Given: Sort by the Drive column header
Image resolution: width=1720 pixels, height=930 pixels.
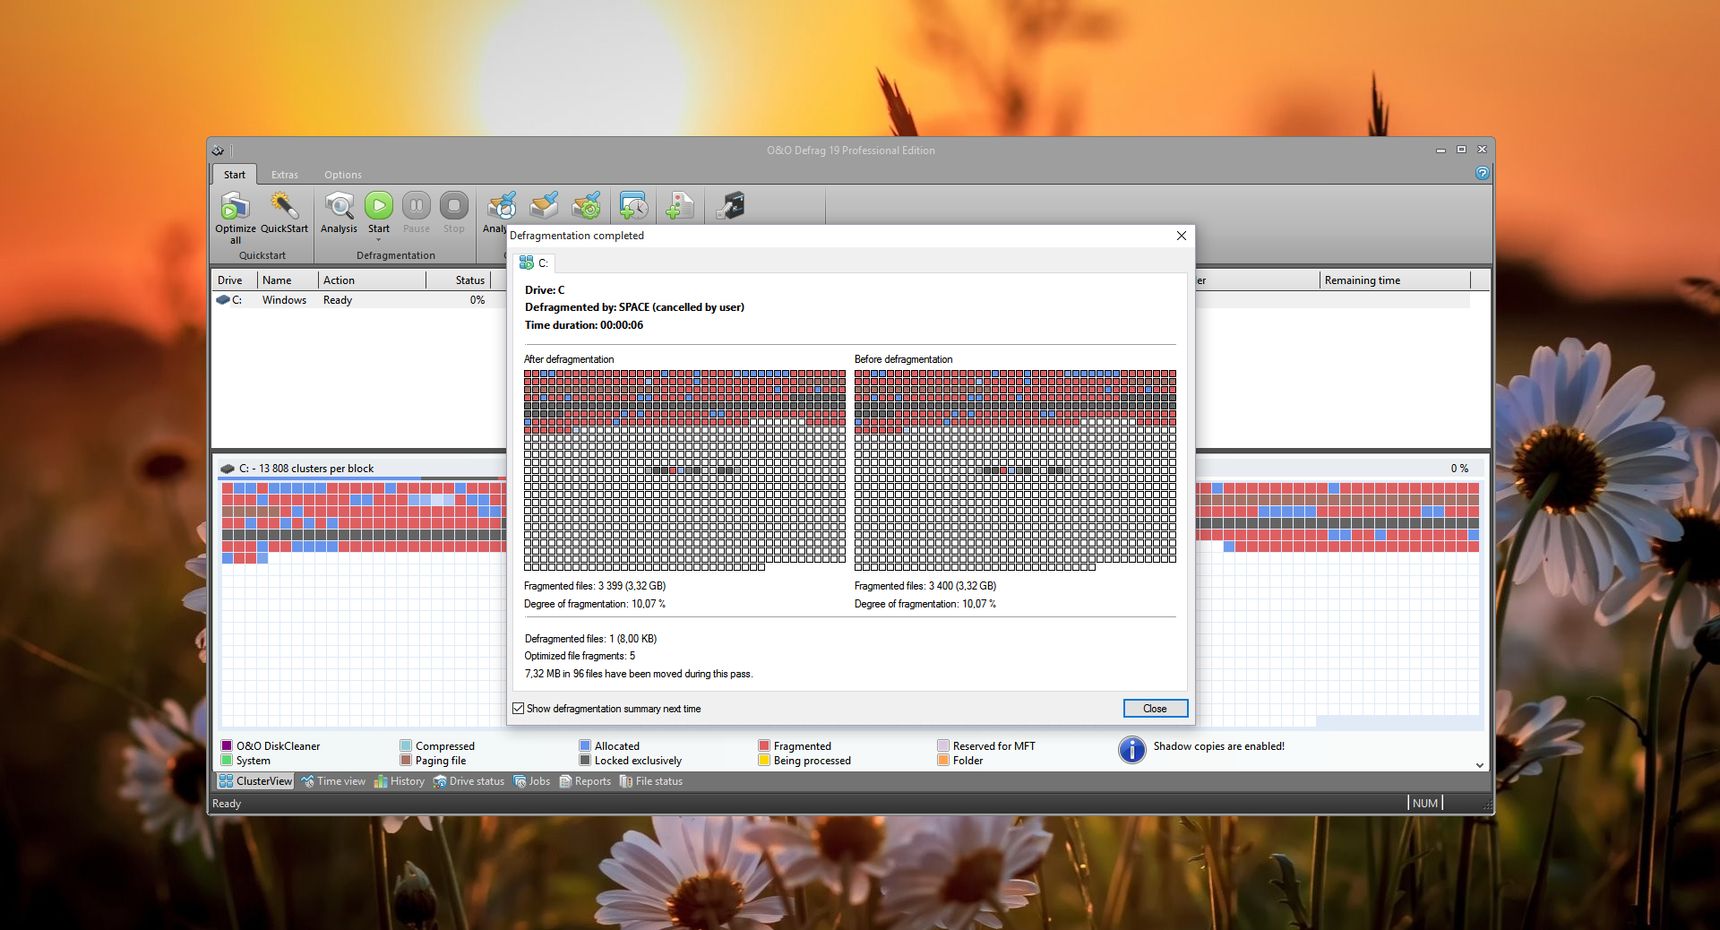Looking at the screenshot, I should 235,280.
